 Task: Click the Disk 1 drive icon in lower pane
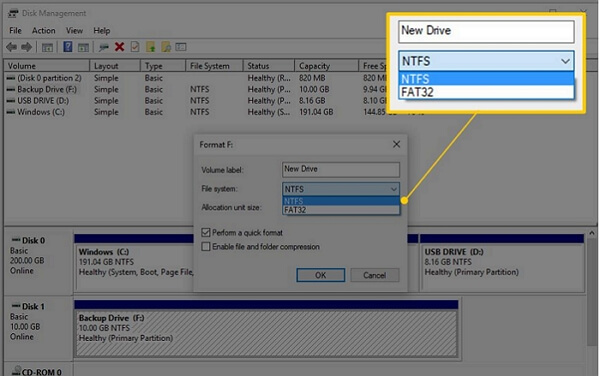click(x=16, y=306)
